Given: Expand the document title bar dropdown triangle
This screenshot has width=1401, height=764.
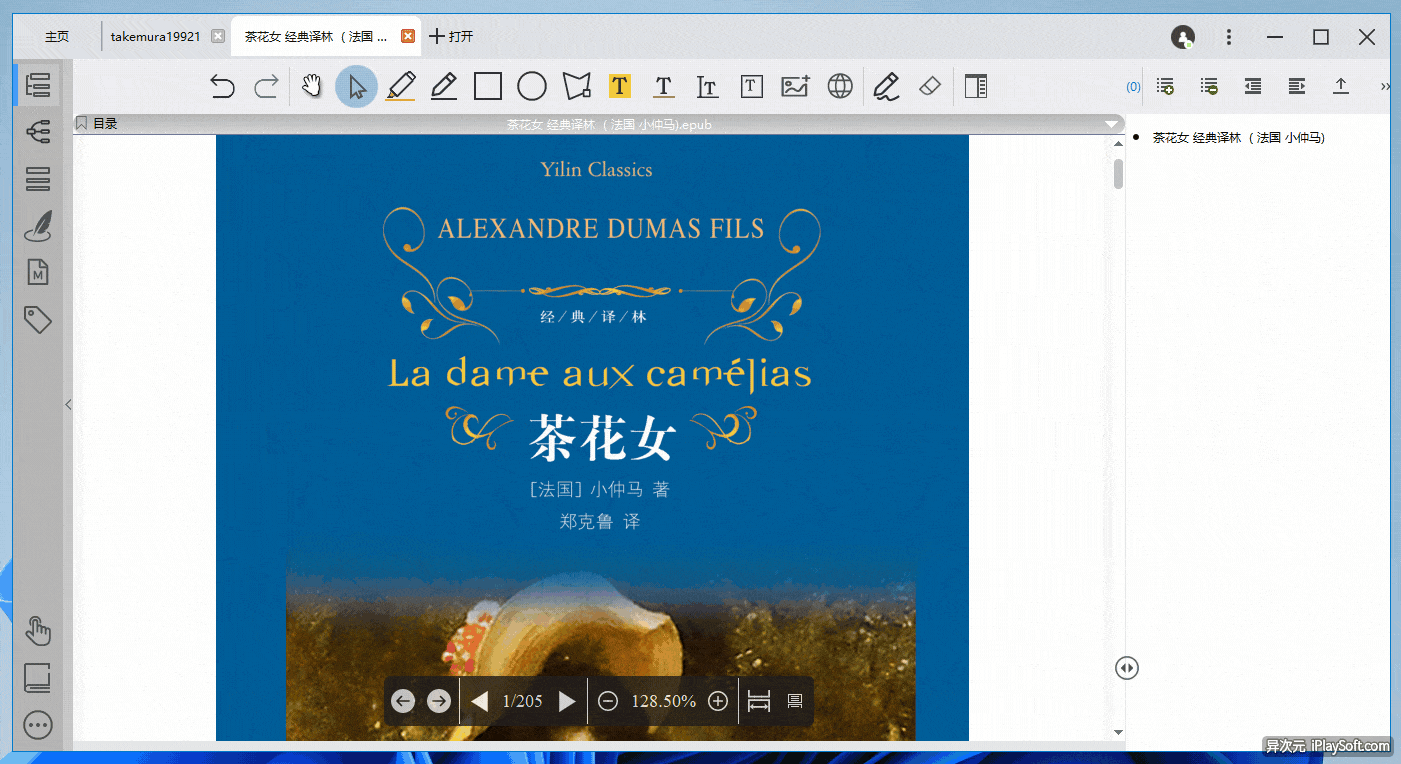Looking at the screenshot, I should (x=1111, y=124).
